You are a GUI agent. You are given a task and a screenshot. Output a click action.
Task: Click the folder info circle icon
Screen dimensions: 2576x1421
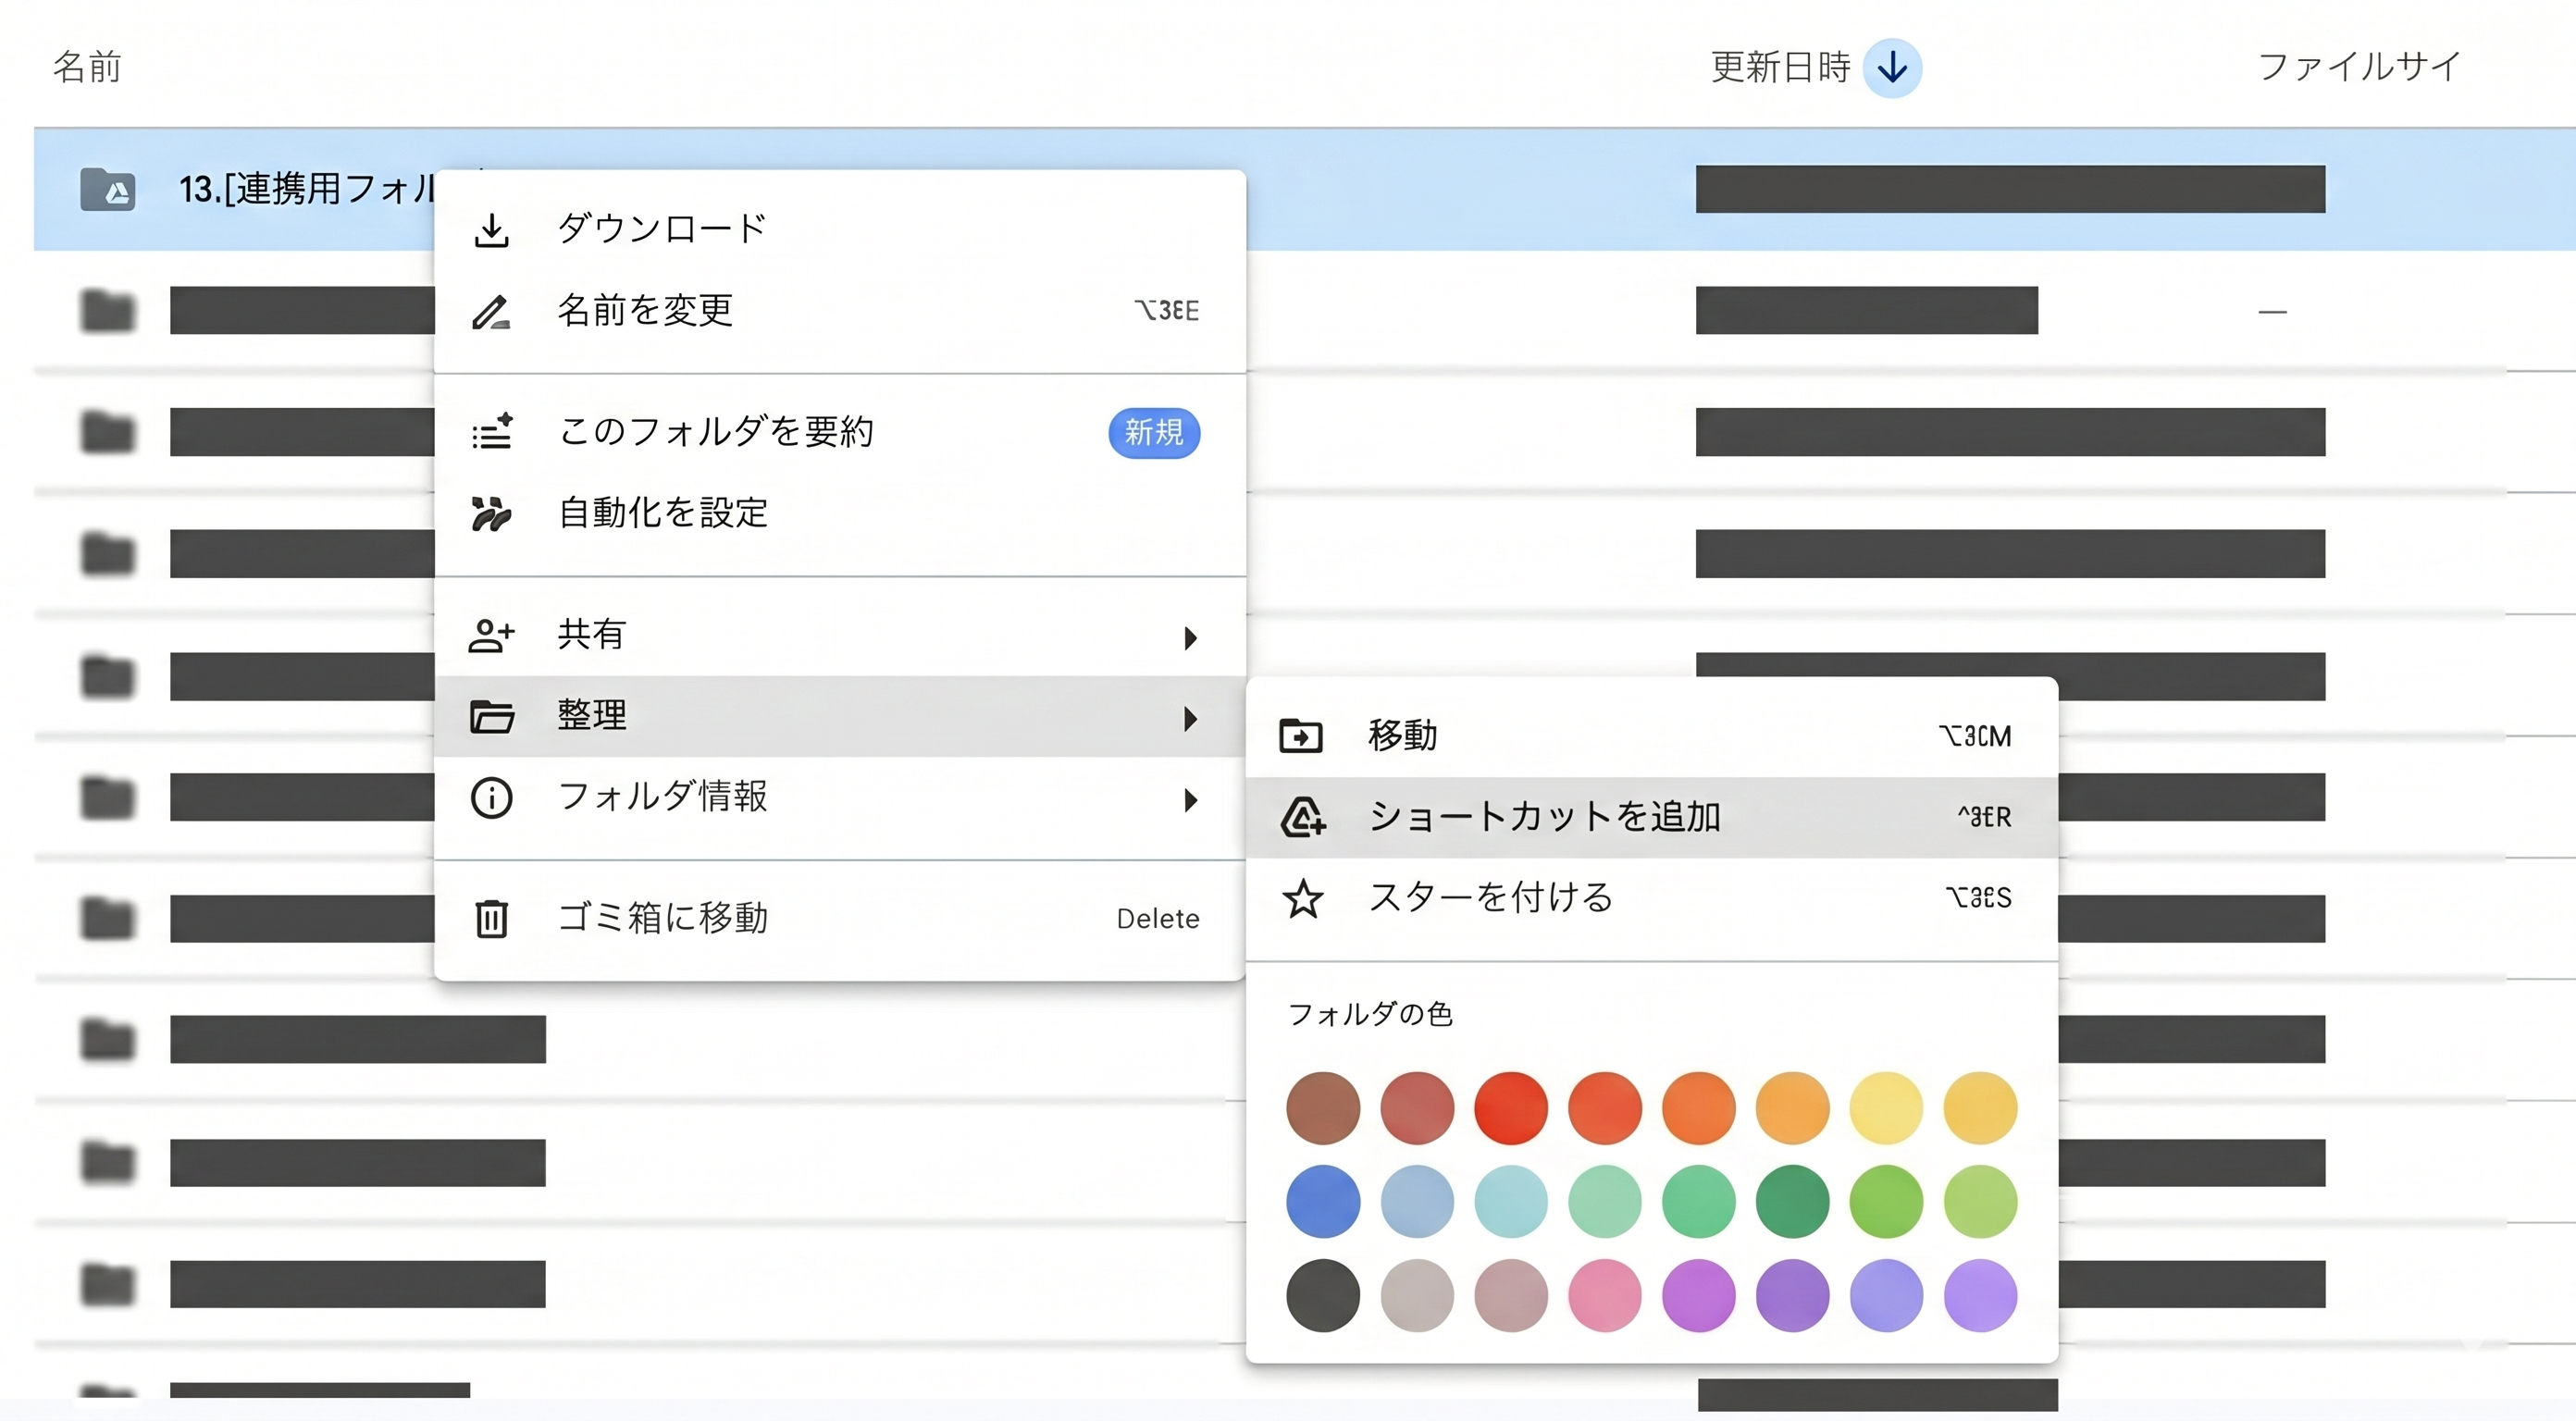pyautogui.click(x=491, y=798)
